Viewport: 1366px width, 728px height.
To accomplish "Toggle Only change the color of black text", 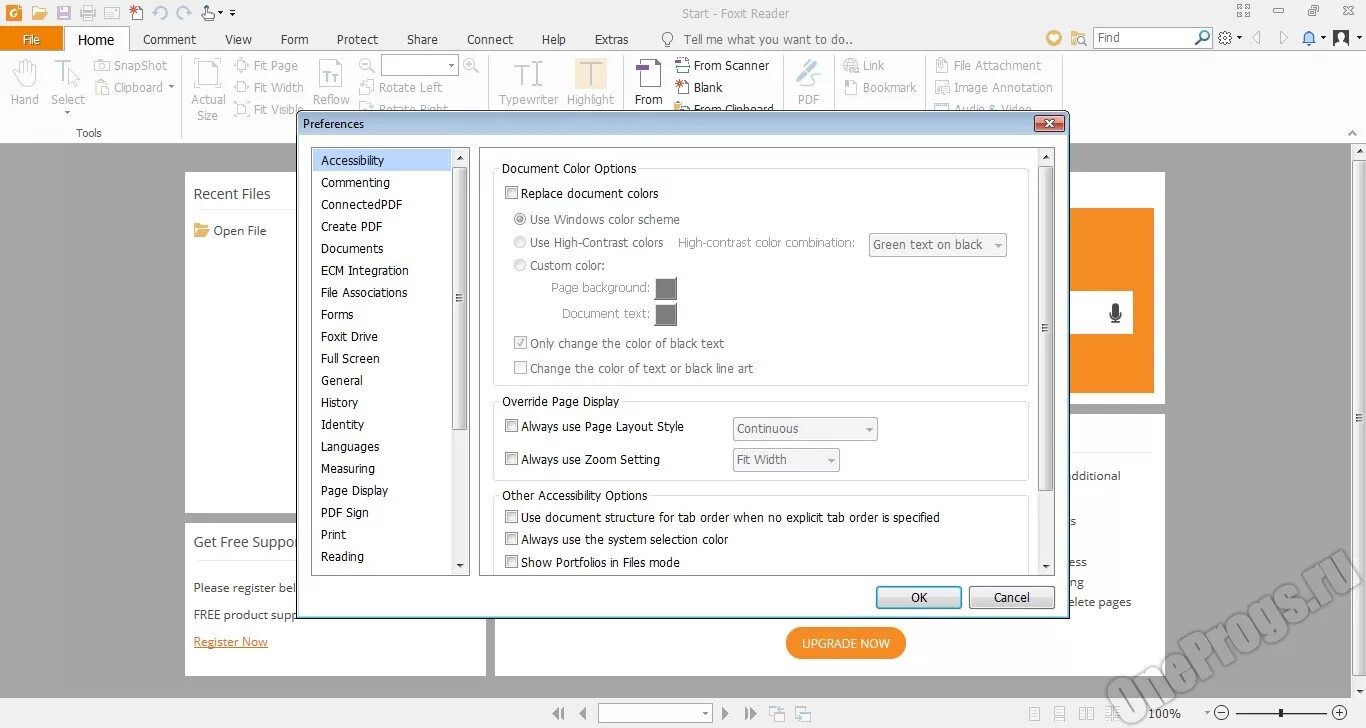I will point(520,343).
